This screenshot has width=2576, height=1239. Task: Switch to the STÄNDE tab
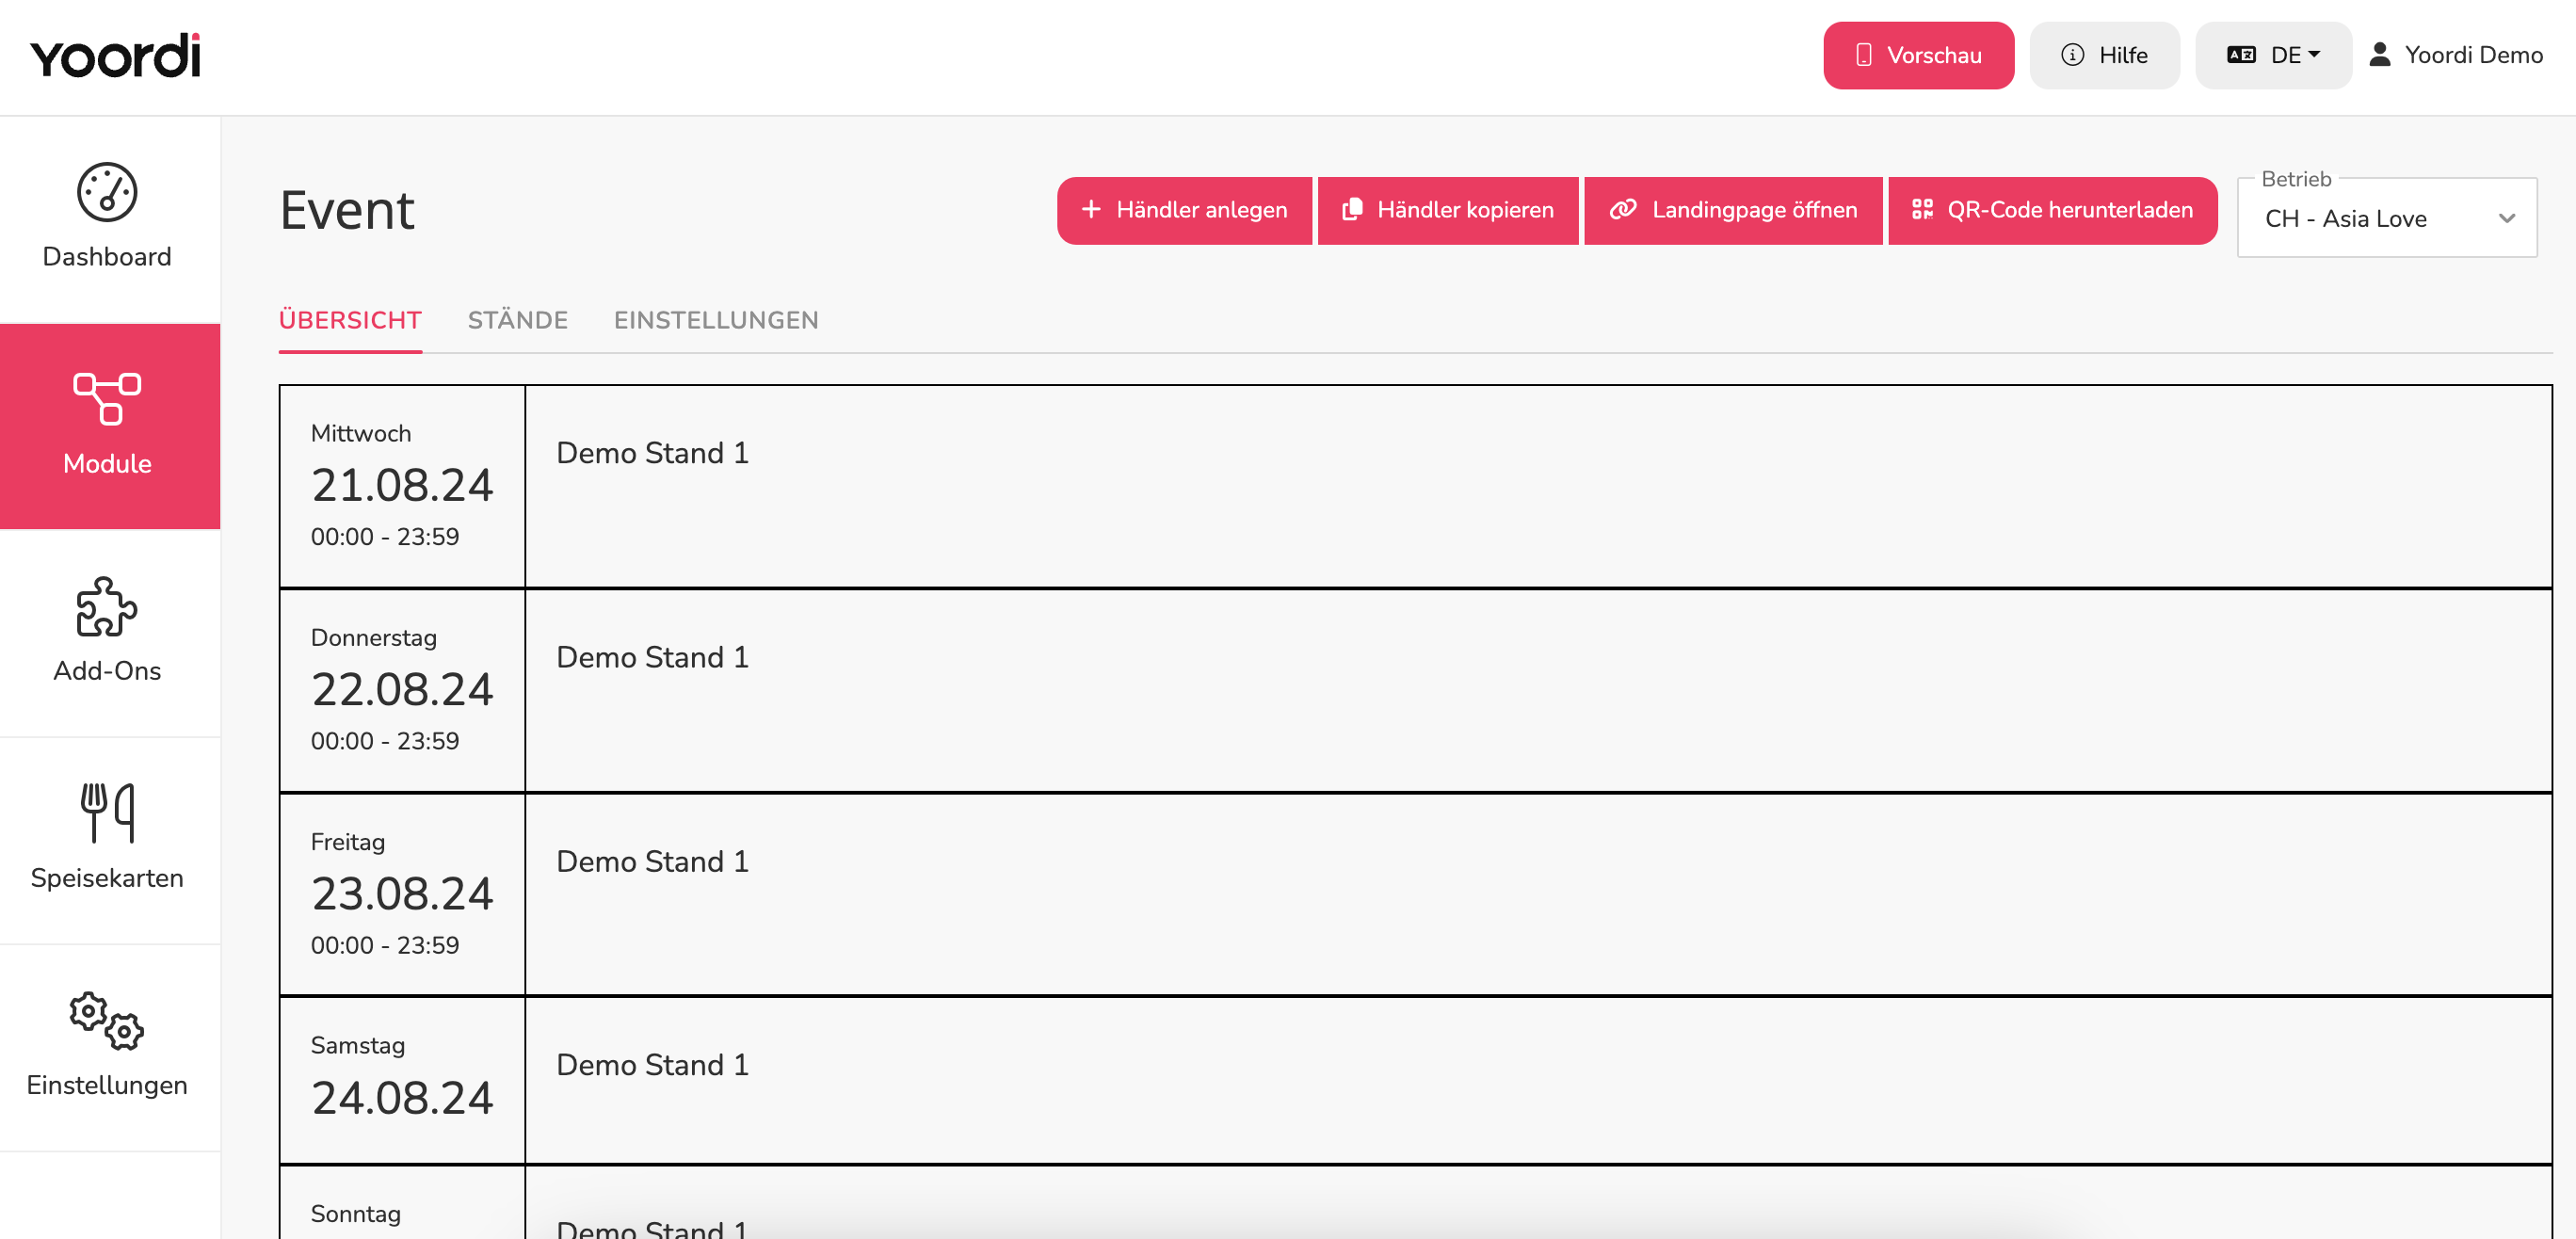(x=517, y=320)
